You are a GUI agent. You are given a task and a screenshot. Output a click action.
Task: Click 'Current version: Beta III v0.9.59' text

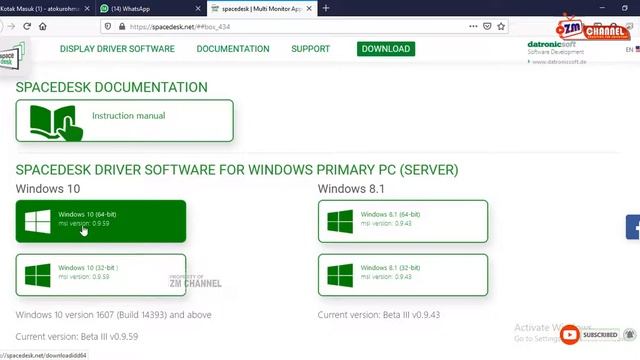(77, 337)
